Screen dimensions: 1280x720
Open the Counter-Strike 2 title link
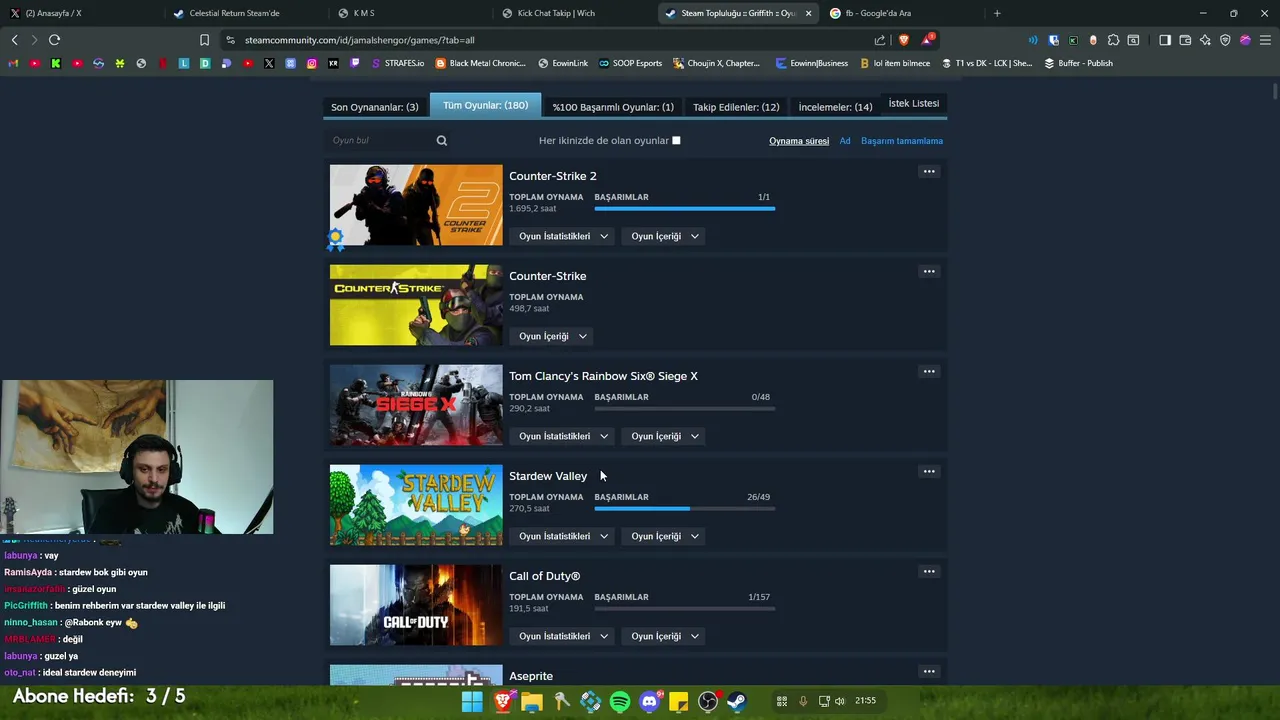pos(553,176)
